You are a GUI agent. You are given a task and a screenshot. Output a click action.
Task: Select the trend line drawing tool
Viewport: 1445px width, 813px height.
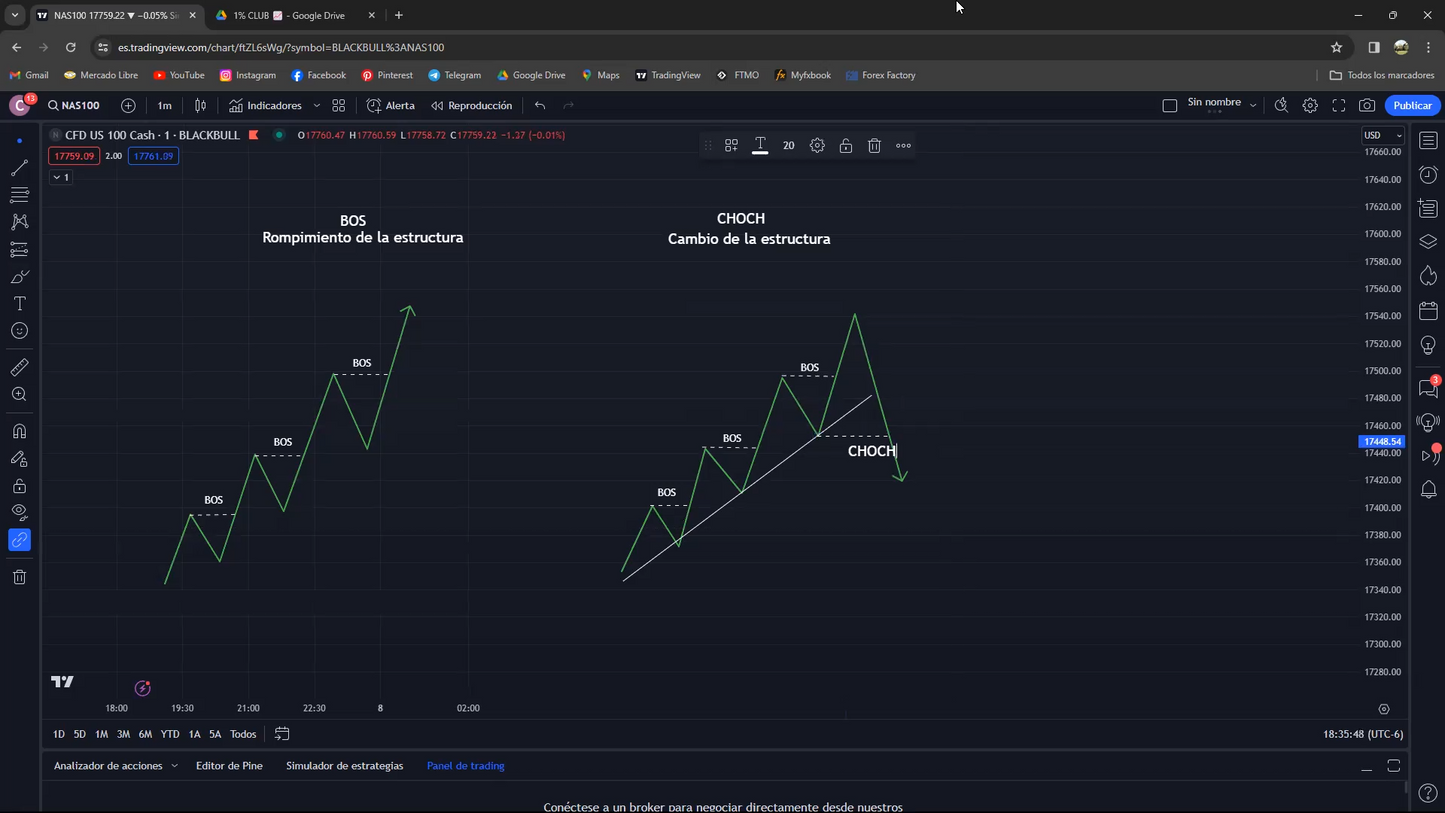[x=19, y=168]
